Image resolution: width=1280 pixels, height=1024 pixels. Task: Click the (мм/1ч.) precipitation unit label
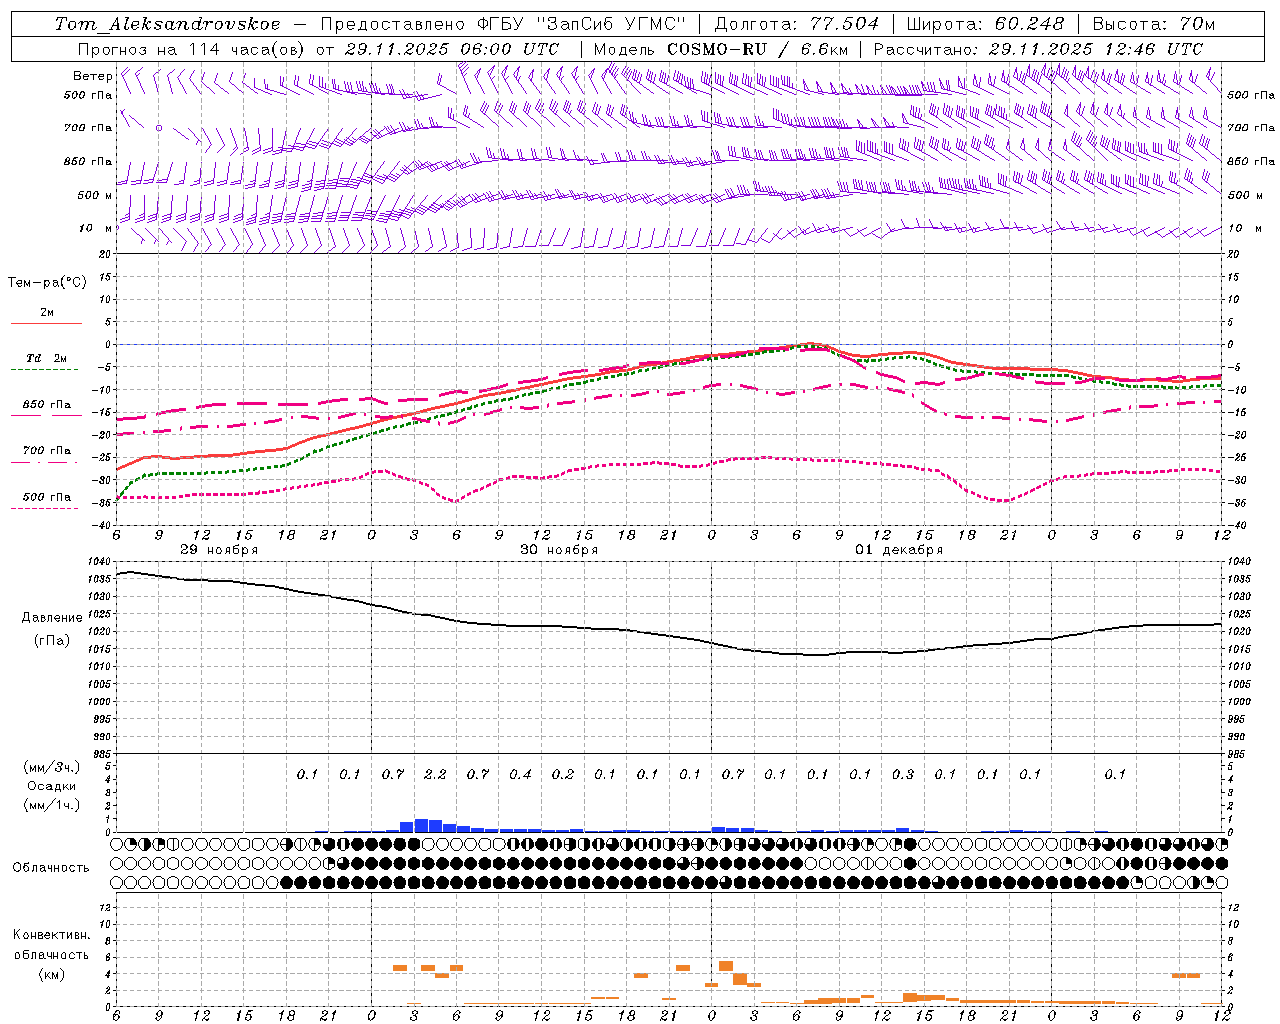[x=51, y=804]
